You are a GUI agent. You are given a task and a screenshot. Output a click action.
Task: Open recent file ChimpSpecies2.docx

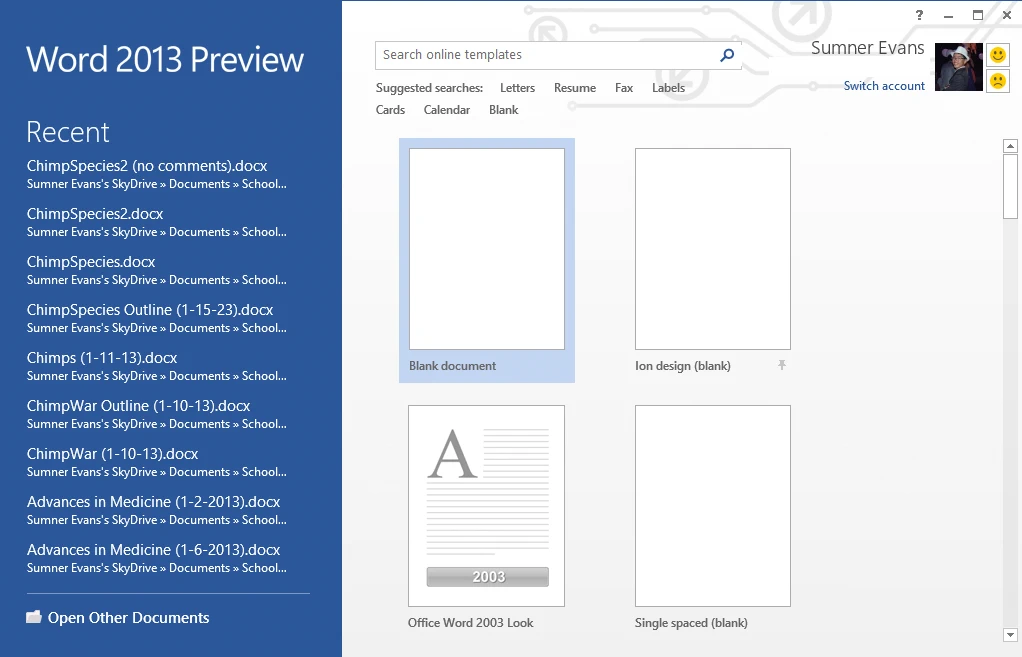click(x=95, y=214)
